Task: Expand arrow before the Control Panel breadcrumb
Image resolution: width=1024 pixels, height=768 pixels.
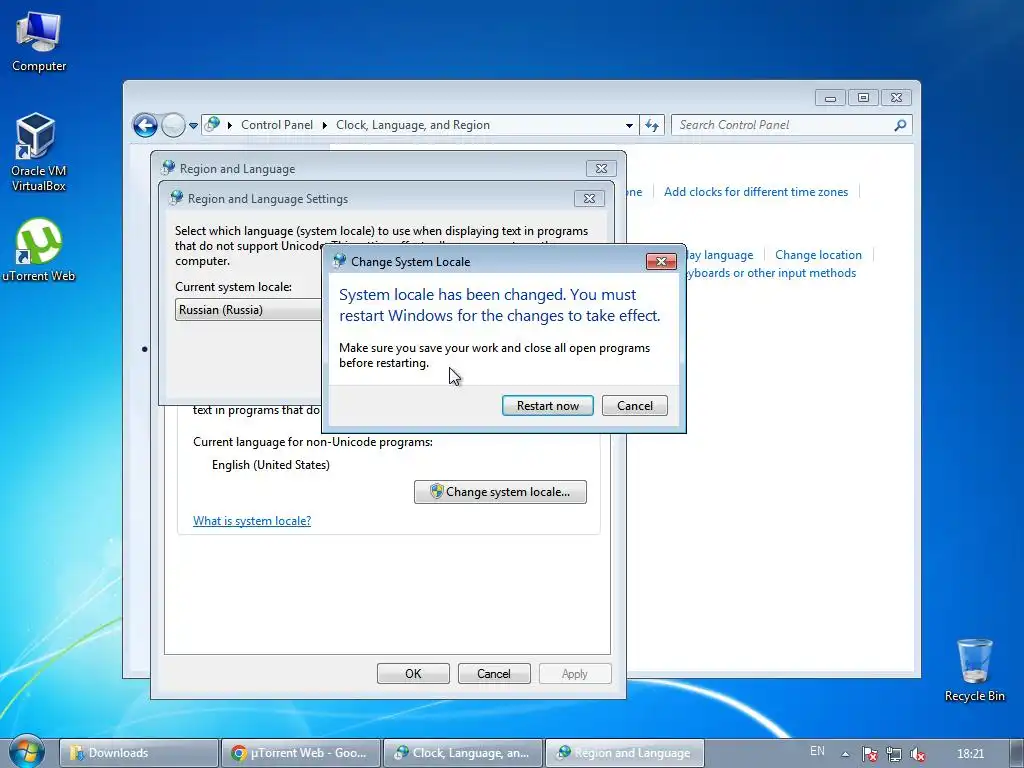Action: [x=230, y=125]
